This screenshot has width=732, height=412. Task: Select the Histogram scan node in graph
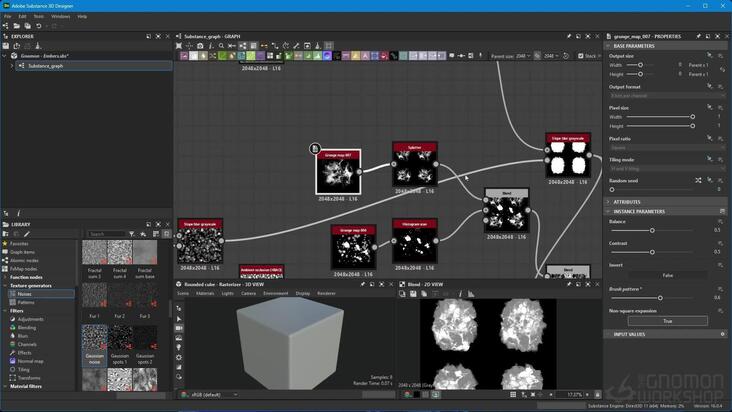tap(415, 241)
